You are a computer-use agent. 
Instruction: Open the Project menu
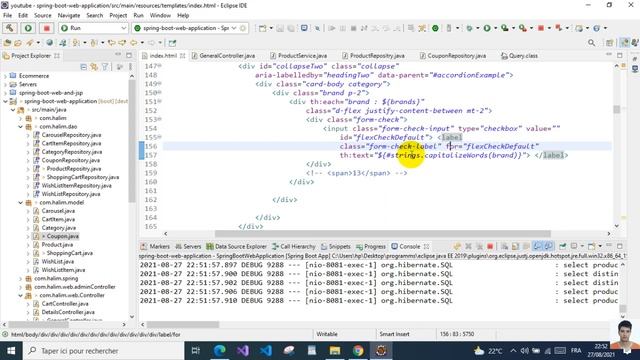point(118,15)
